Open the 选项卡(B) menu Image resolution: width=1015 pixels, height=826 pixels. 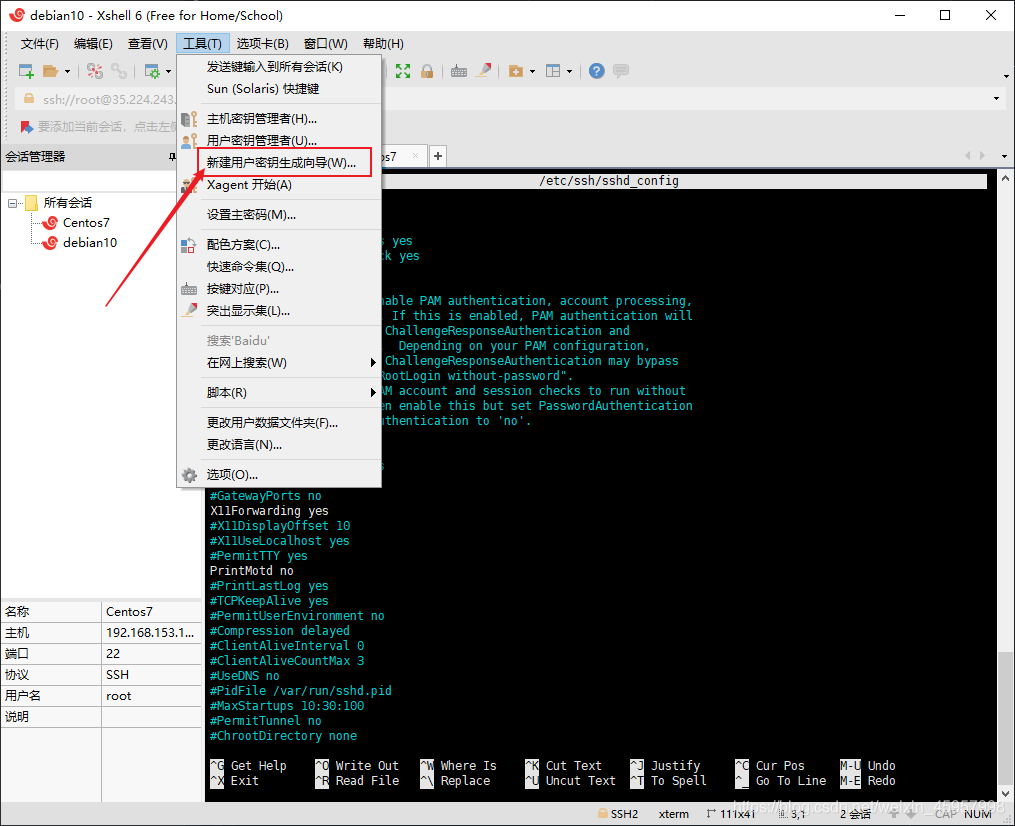coord(263,43)
